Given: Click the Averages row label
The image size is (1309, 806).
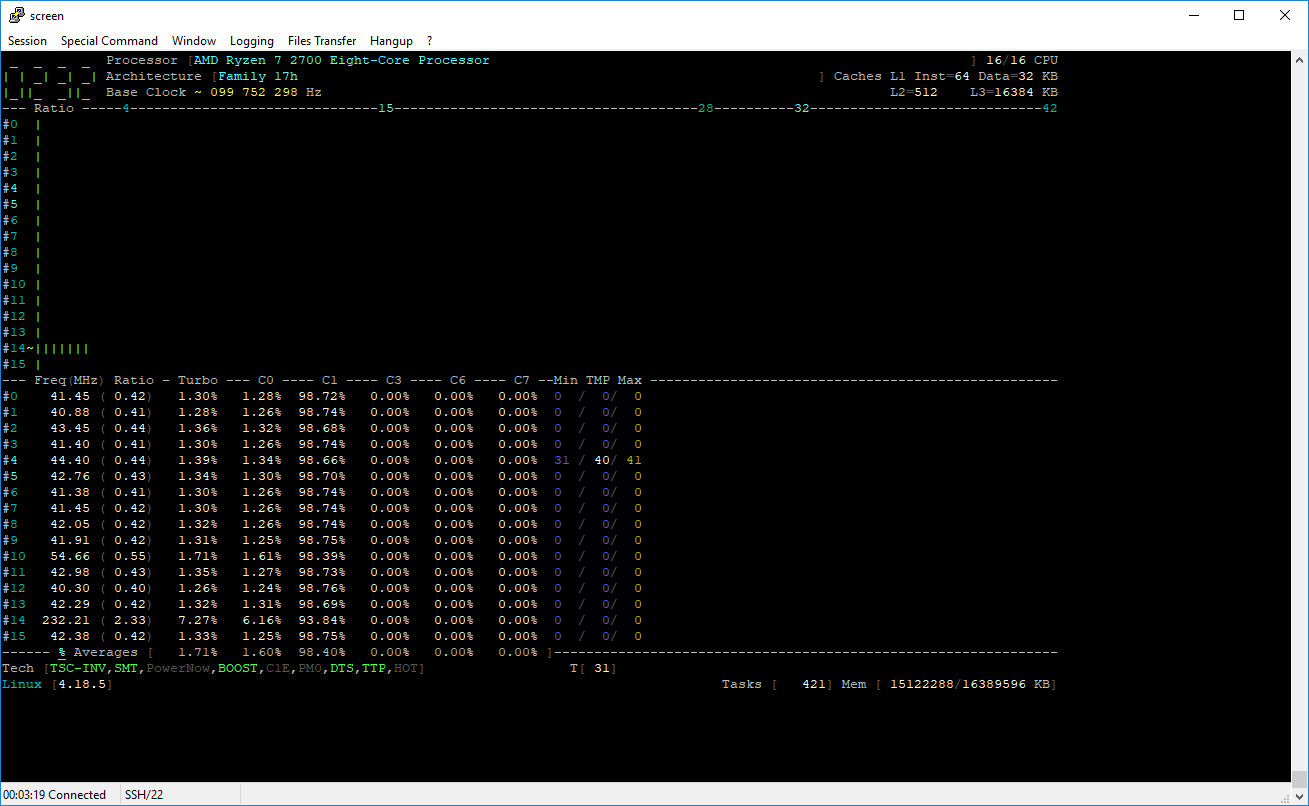Looking at the screenshot, I should point(106,652).
